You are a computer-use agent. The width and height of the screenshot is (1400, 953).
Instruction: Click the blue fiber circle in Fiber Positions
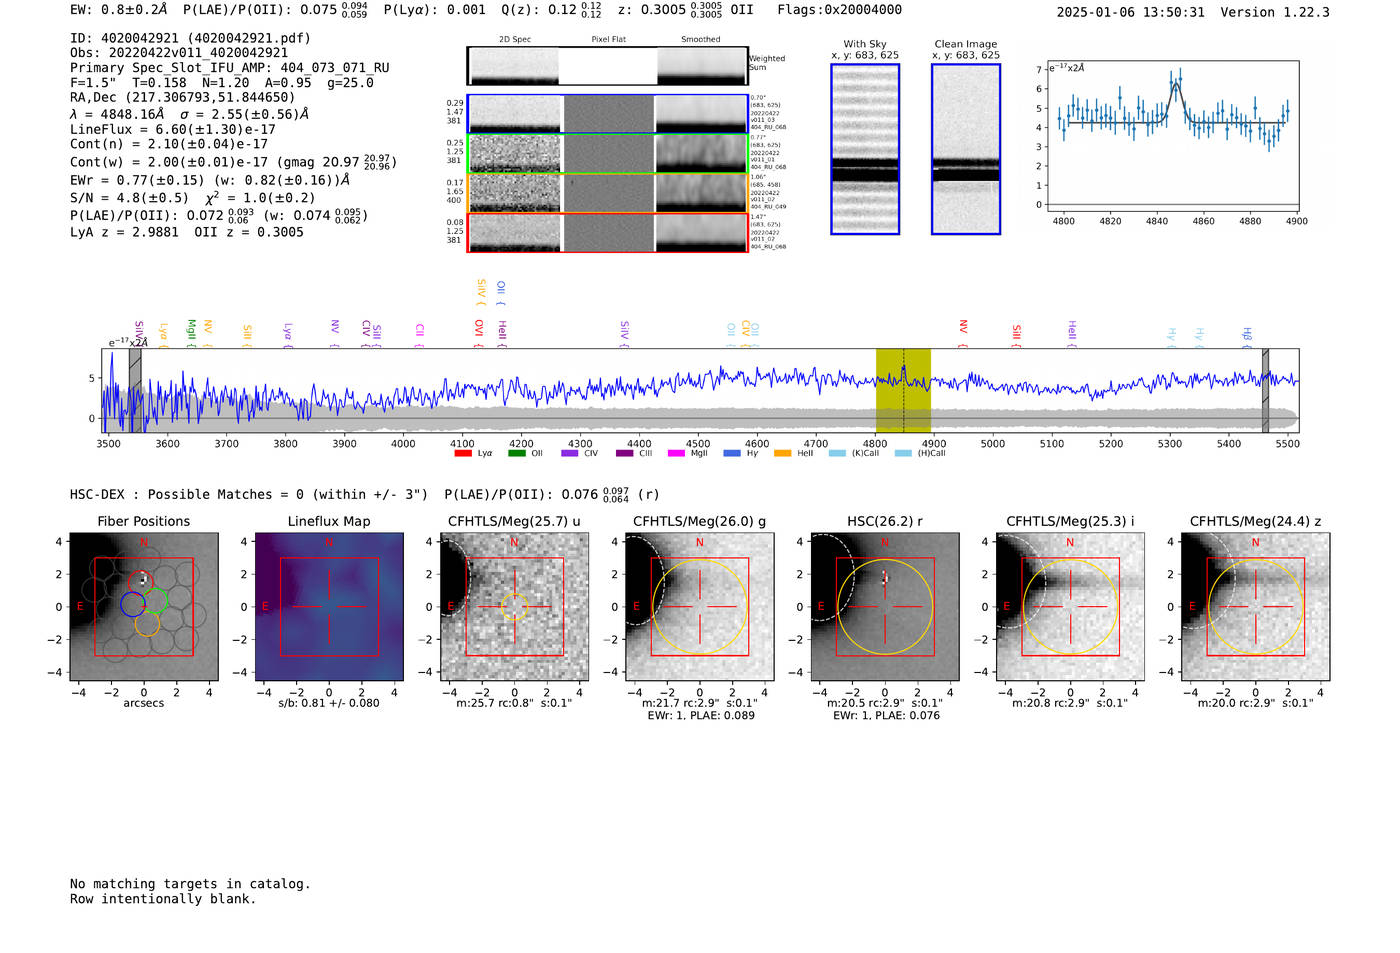click(x=132, y=604)
